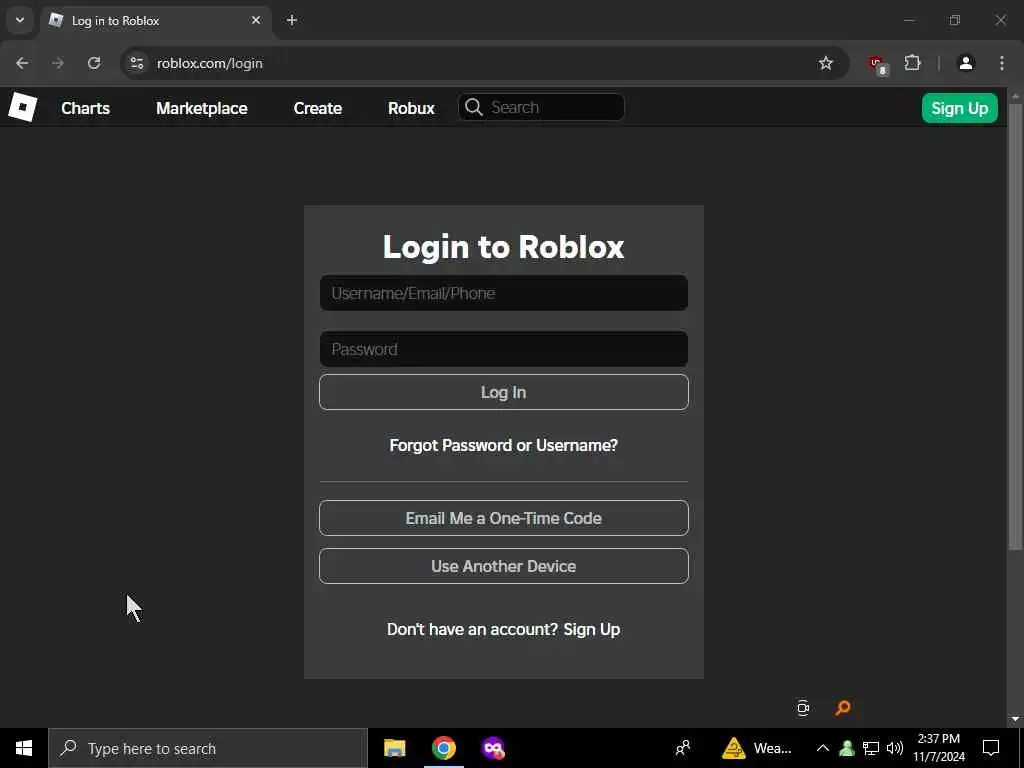Open the weather widget in the taskbar

[x=757, y=748]
